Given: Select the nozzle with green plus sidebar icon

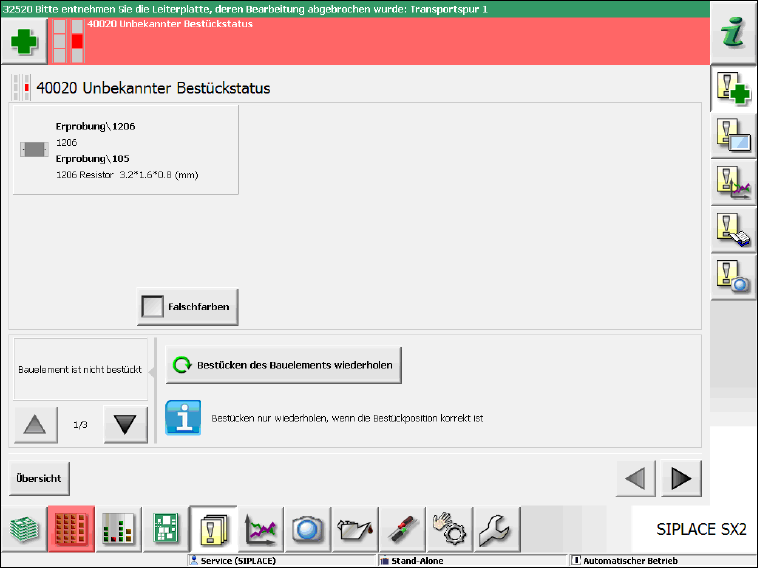Looking at the screenshot, I should click(x=733, y=88).
